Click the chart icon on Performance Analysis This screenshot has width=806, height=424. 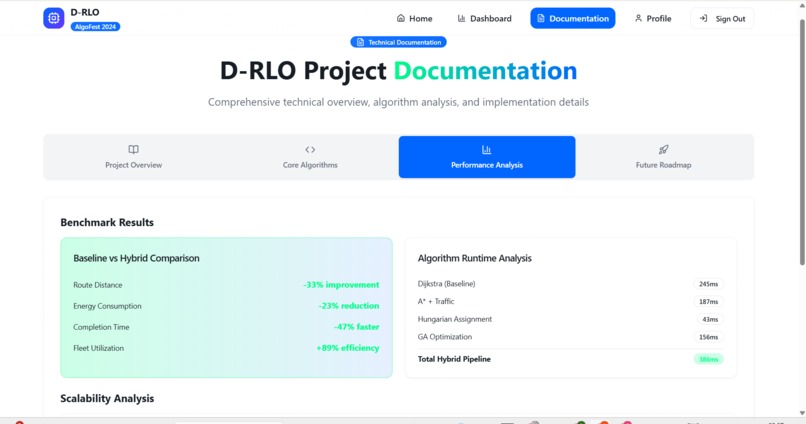click(x=486, y=150)
